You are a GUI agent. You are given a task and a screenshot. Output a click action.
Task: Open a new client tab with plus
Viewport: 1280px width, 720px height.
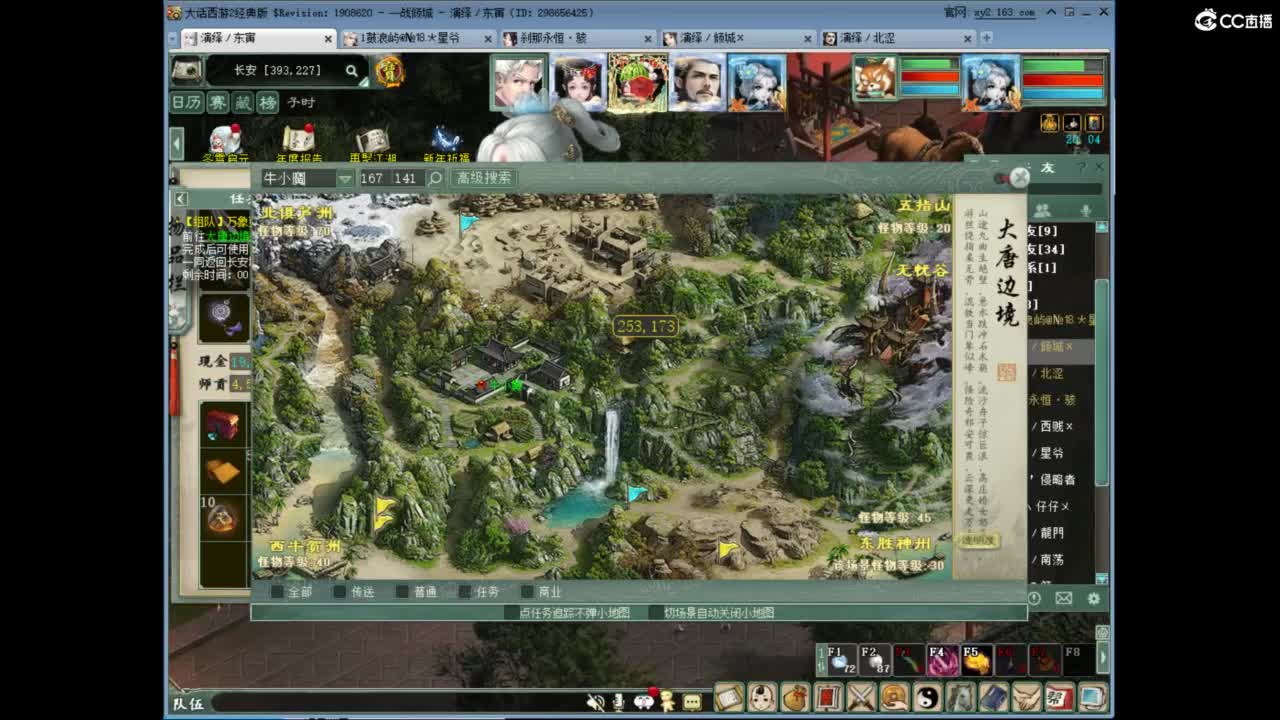click(986, 38)
